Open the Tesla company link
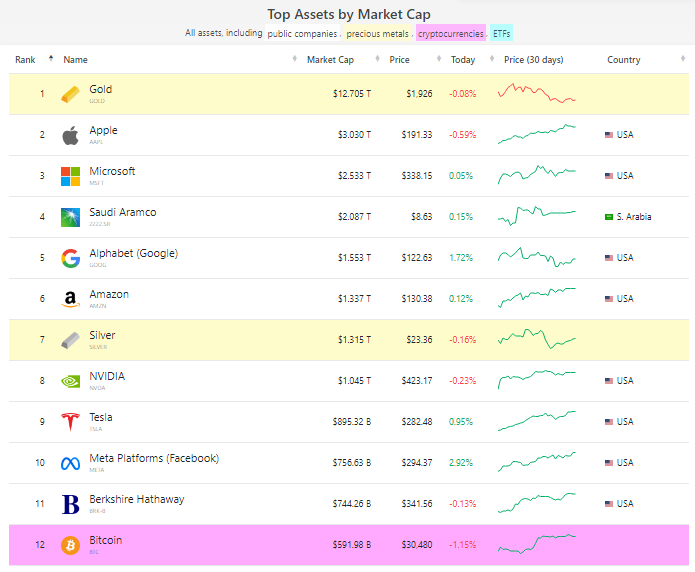 101,418
